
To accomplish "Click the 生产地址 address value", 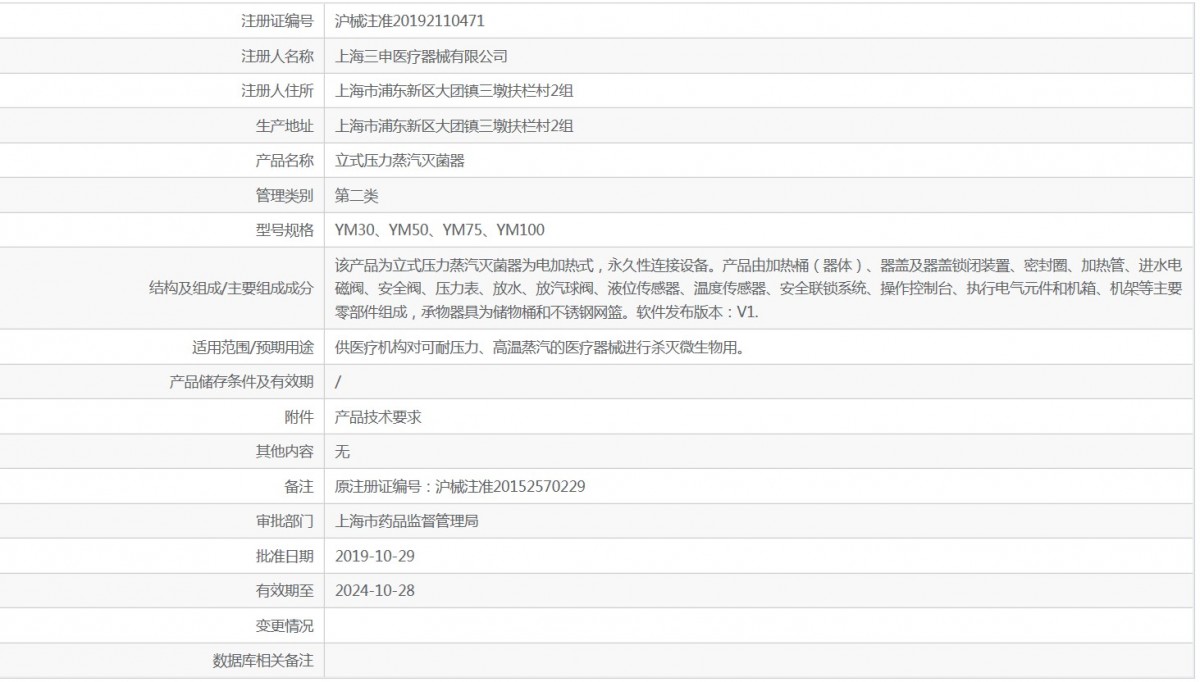I will 454,126.
